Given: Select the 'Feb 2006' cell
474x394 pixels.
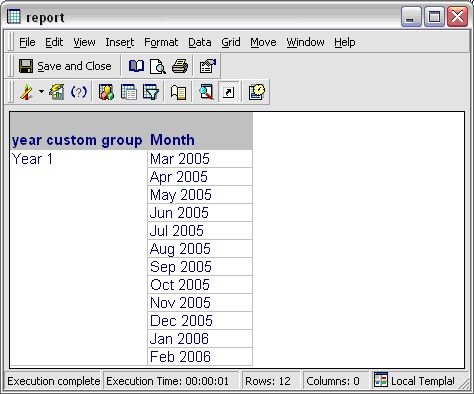Looking at the screenshot, I should point(200,357).
